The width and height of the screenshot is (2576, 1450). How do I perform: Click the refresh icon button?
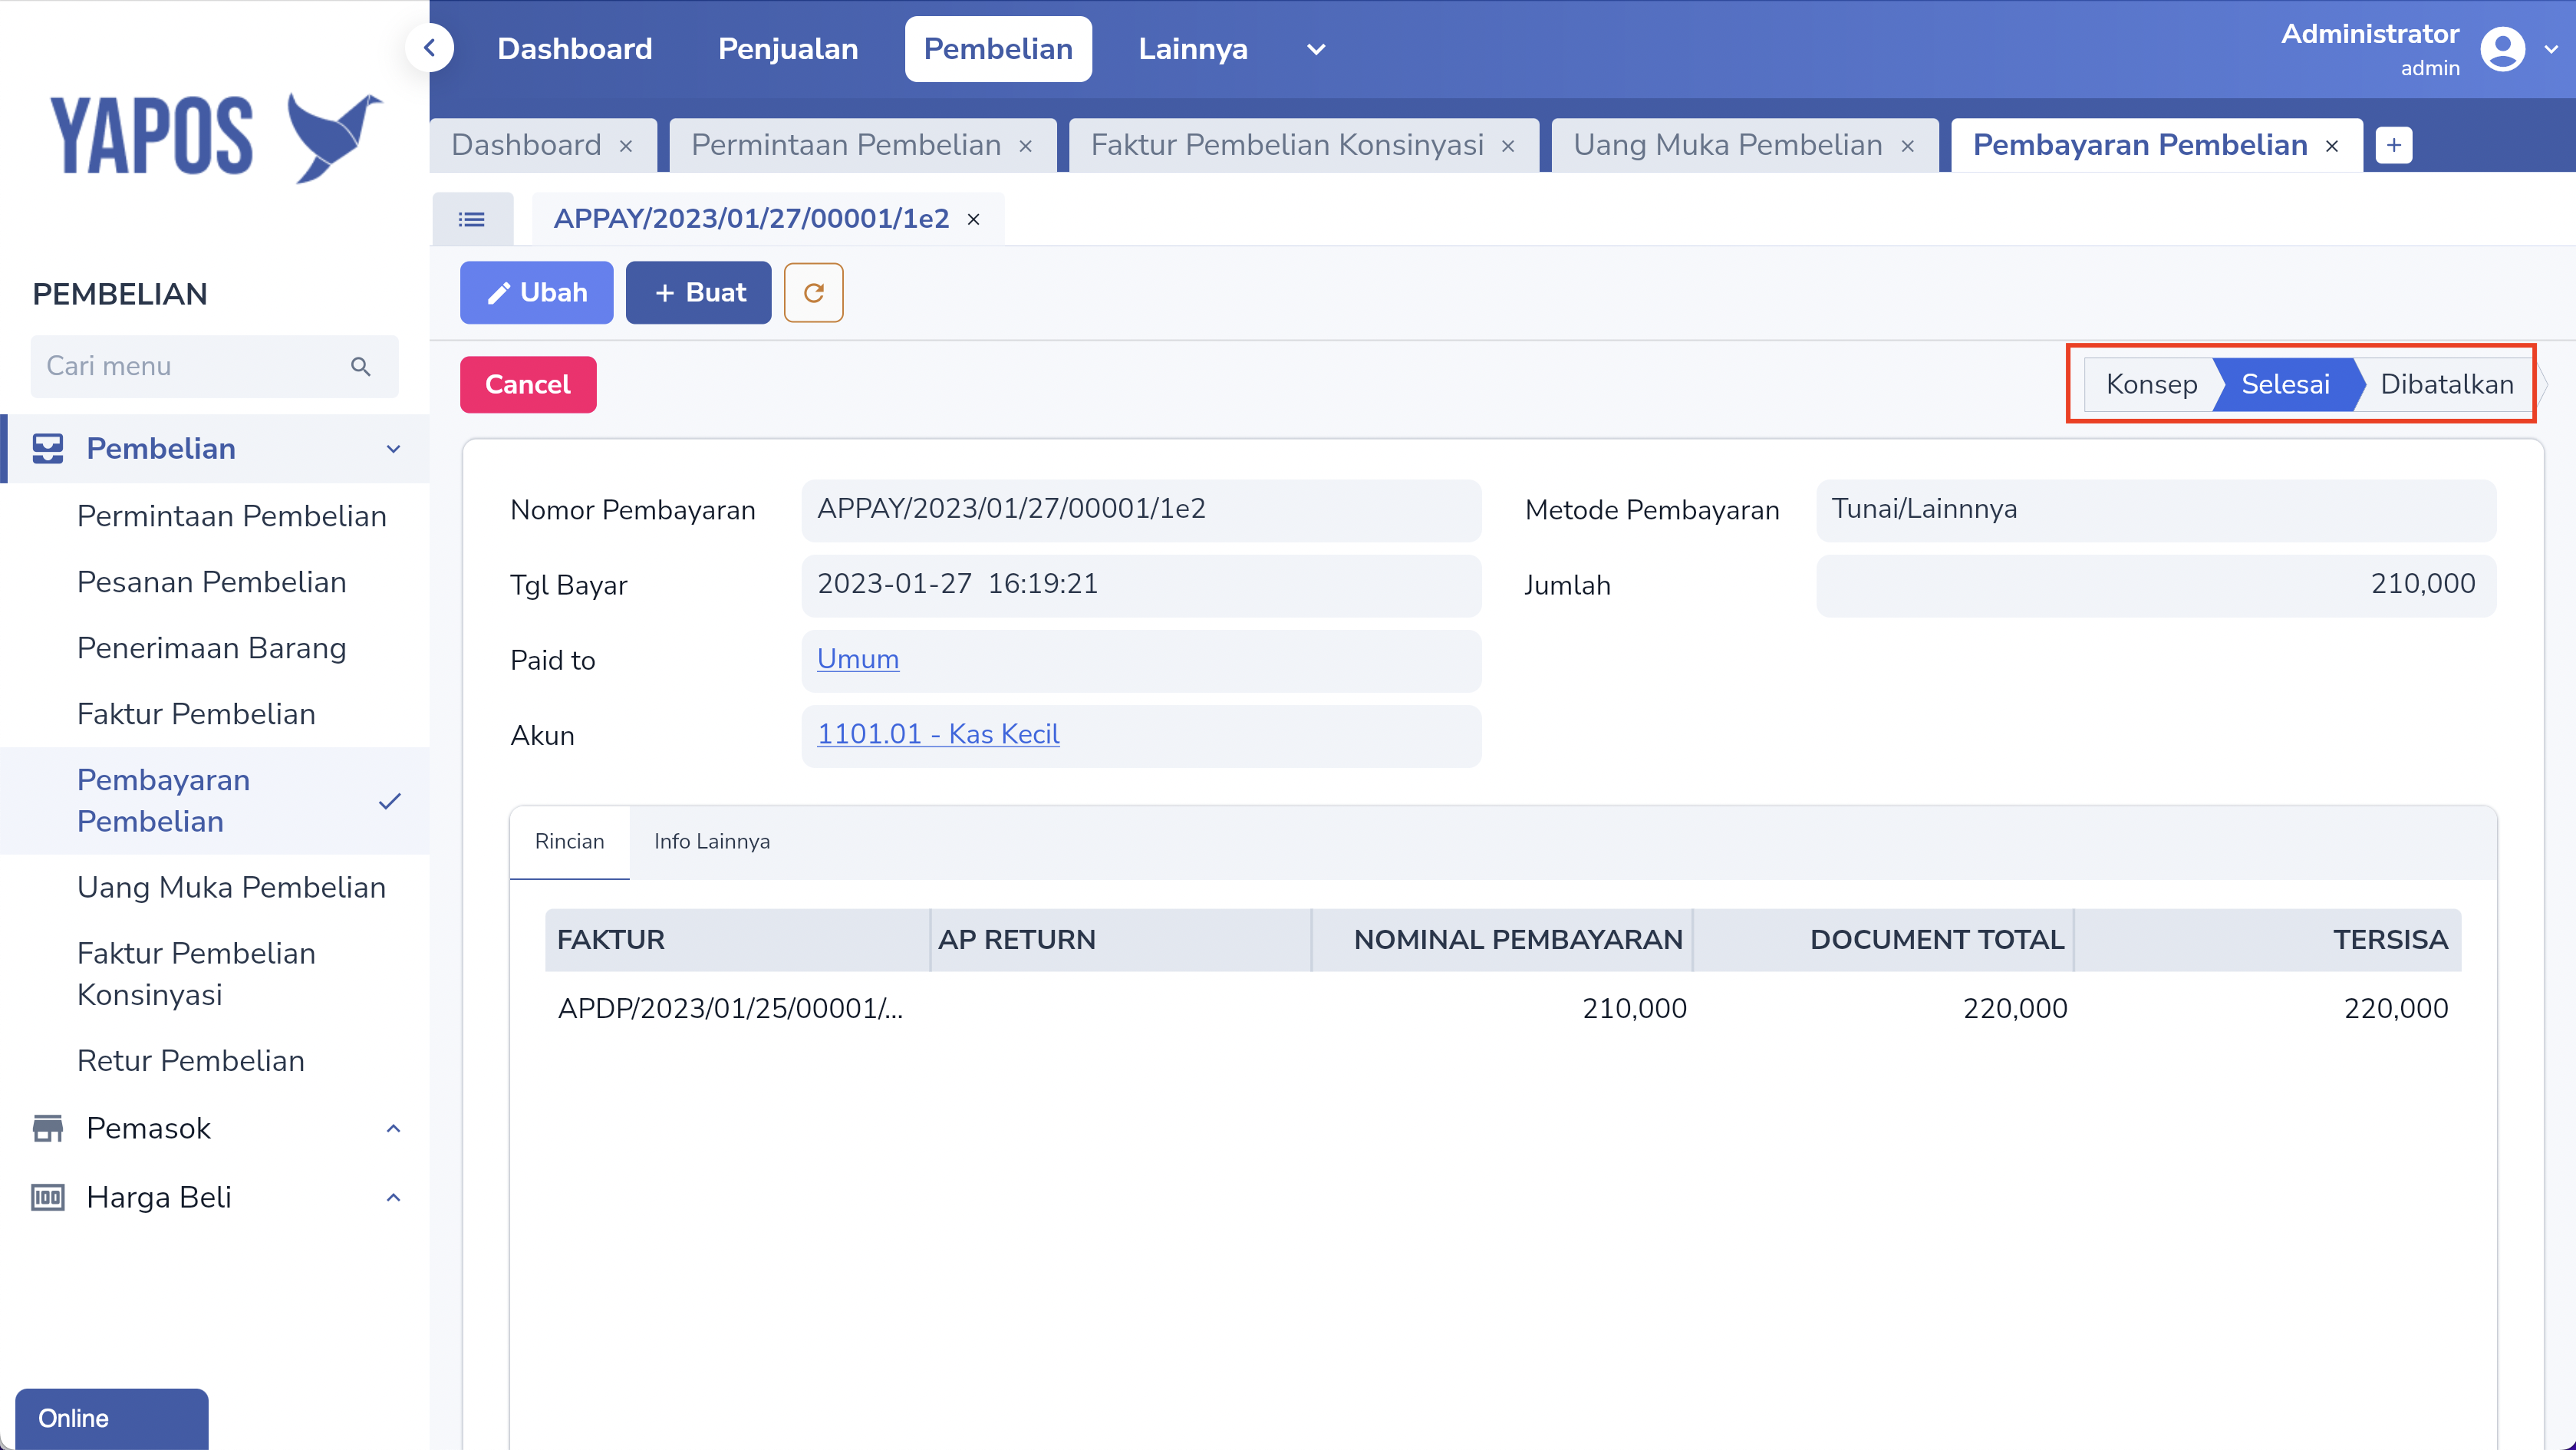tap(813, 292)
